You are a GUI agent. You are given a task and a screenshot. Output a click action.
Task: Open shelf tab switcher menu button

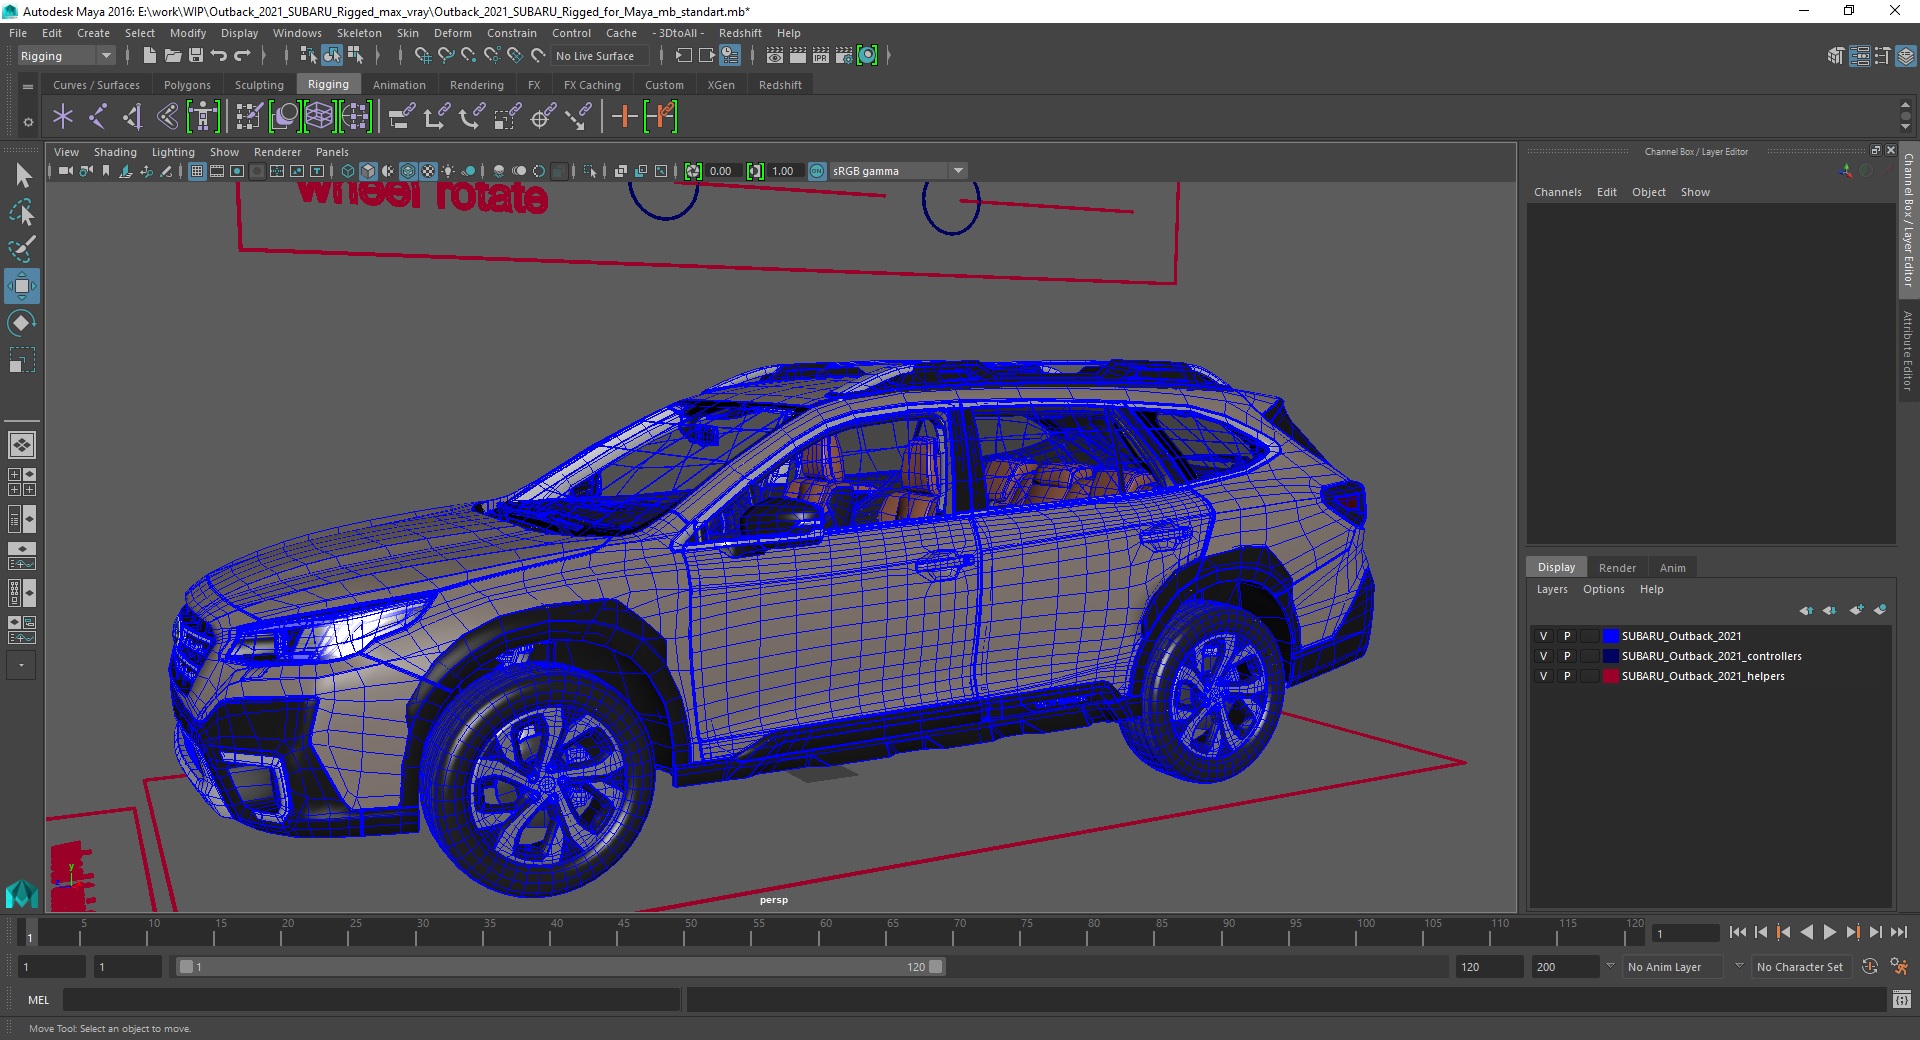pyautogui.click(x=28, y=87)
